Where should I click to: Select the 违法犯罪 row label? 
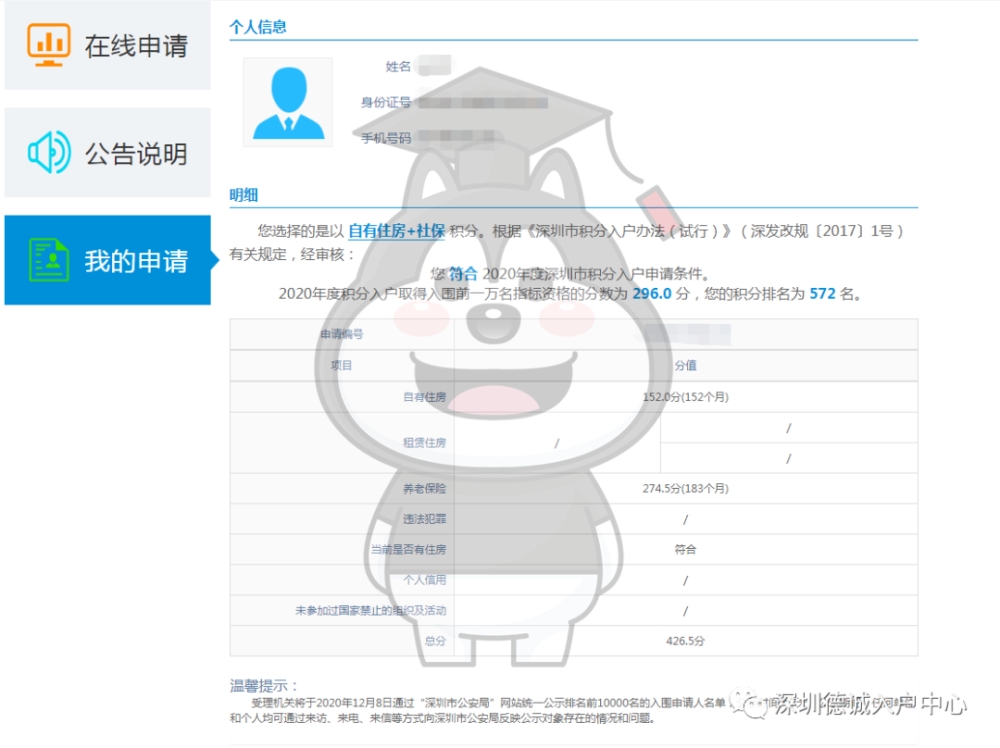coord(424,519)
